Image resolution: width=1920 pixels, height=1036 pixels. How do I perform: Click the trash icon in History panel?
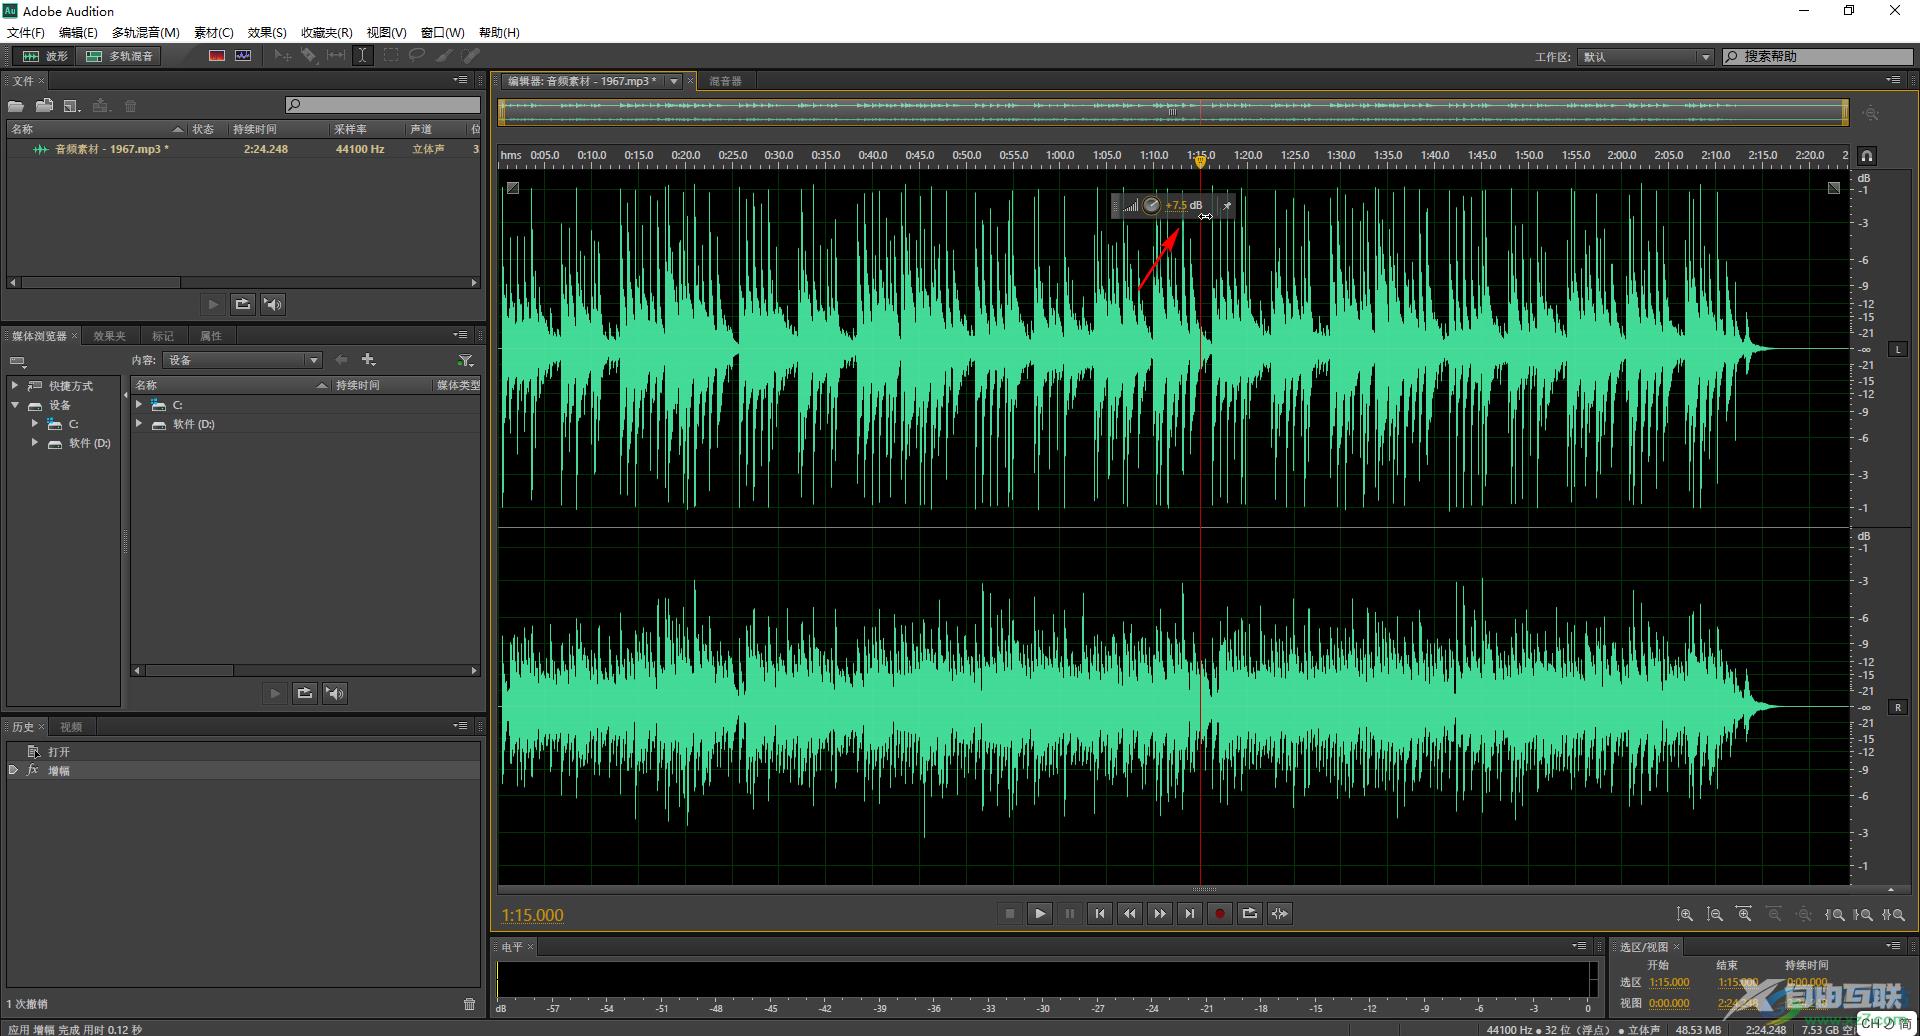469,1004
